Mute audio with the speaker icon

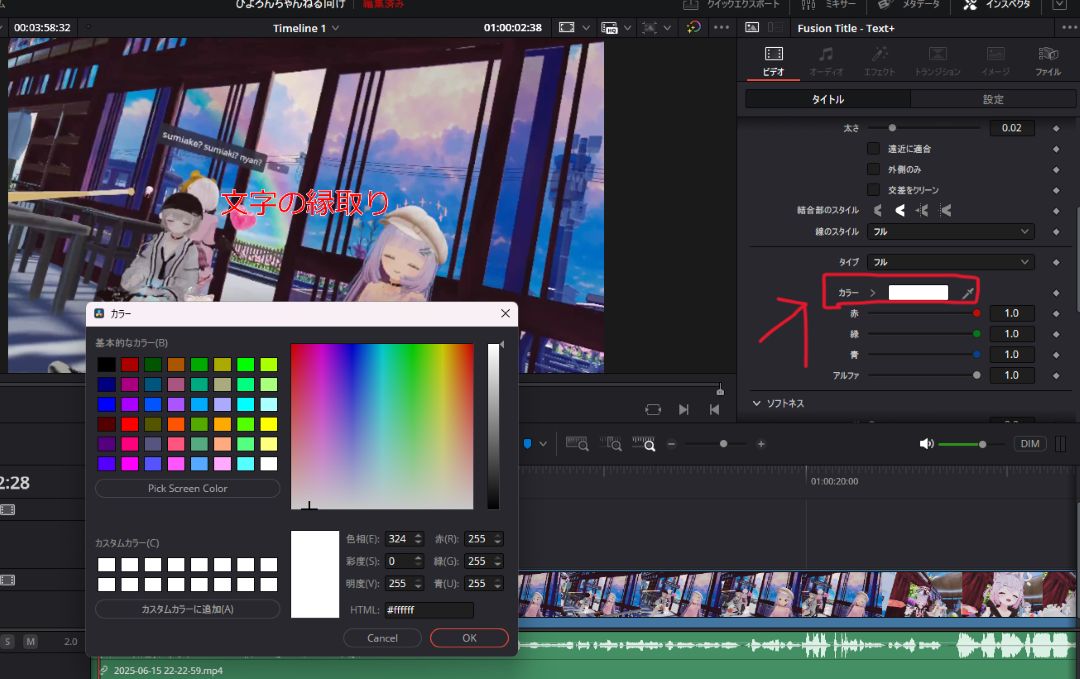[926, 444]
